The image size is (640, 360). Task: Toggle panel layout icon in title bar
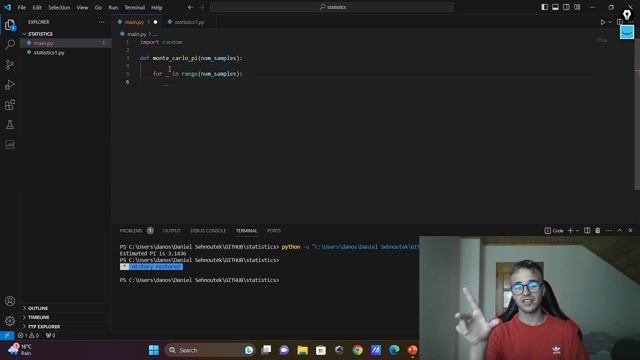click(555, 7)
